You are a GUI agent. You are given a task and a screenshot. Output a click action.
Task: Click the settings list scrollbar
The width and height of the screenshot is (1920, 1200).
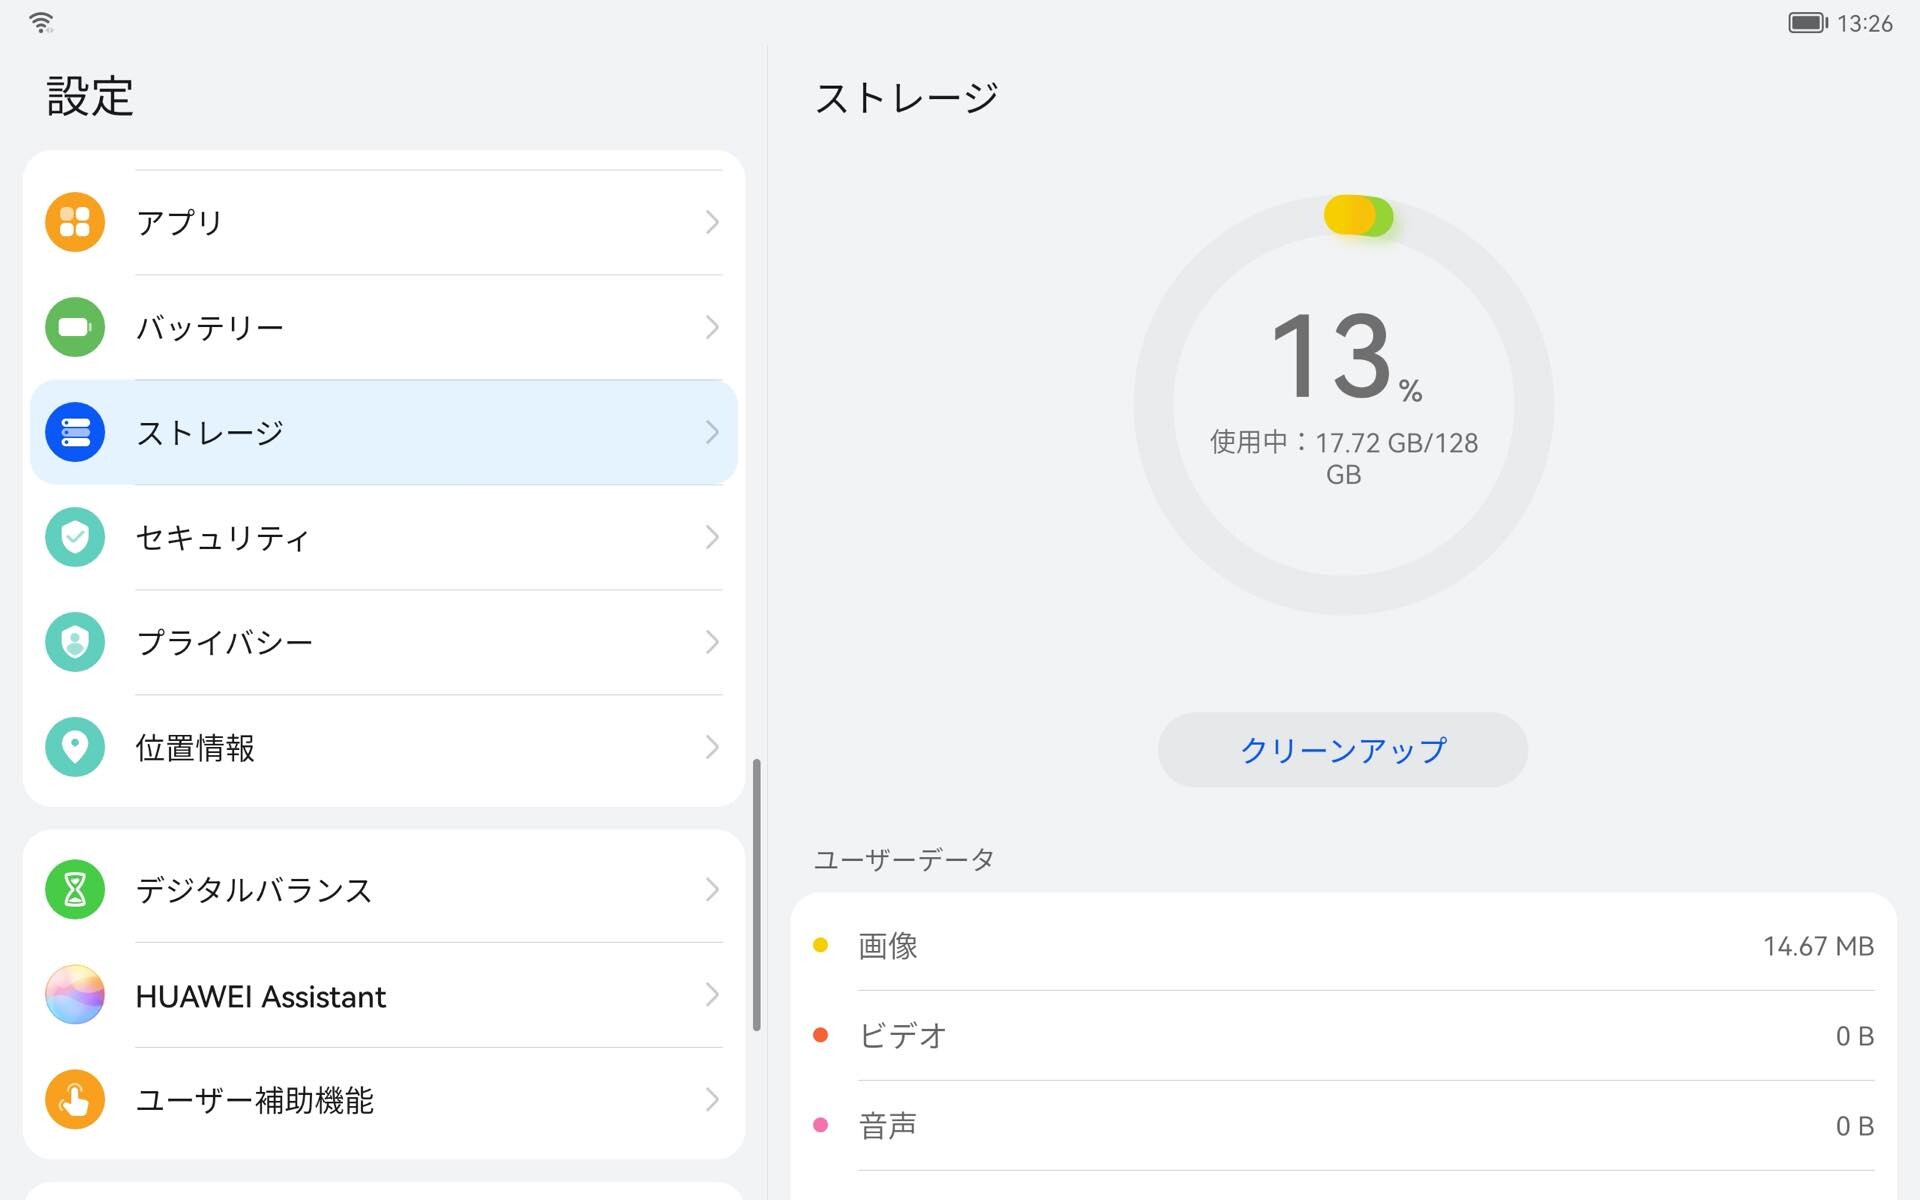tap(757, 895)
